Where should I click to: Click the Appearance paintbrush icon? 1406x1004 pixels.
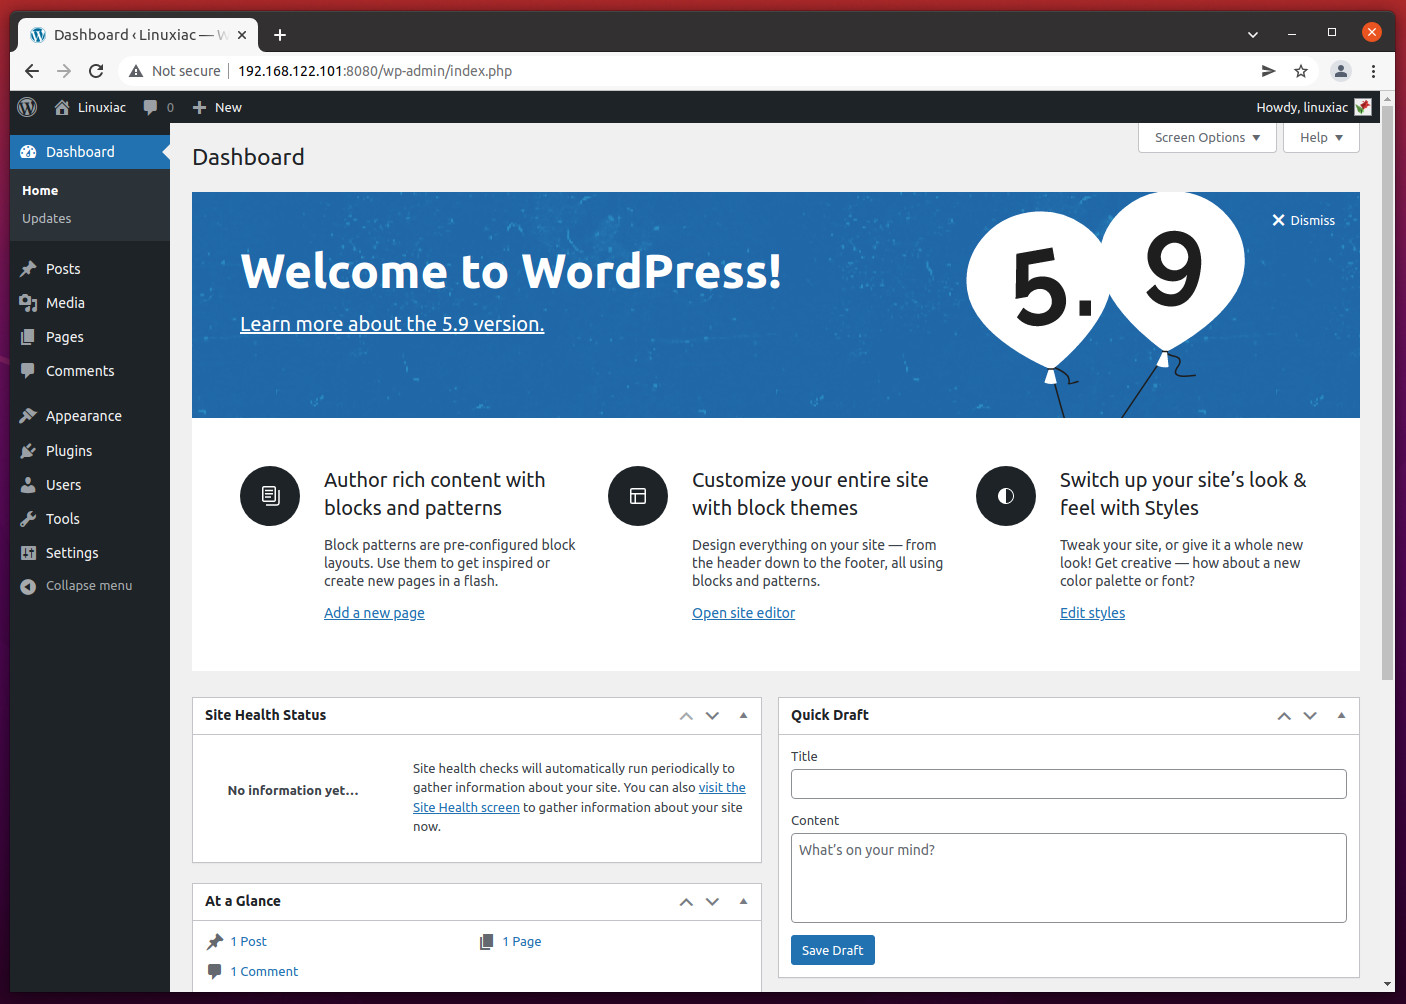click(28, 416)
